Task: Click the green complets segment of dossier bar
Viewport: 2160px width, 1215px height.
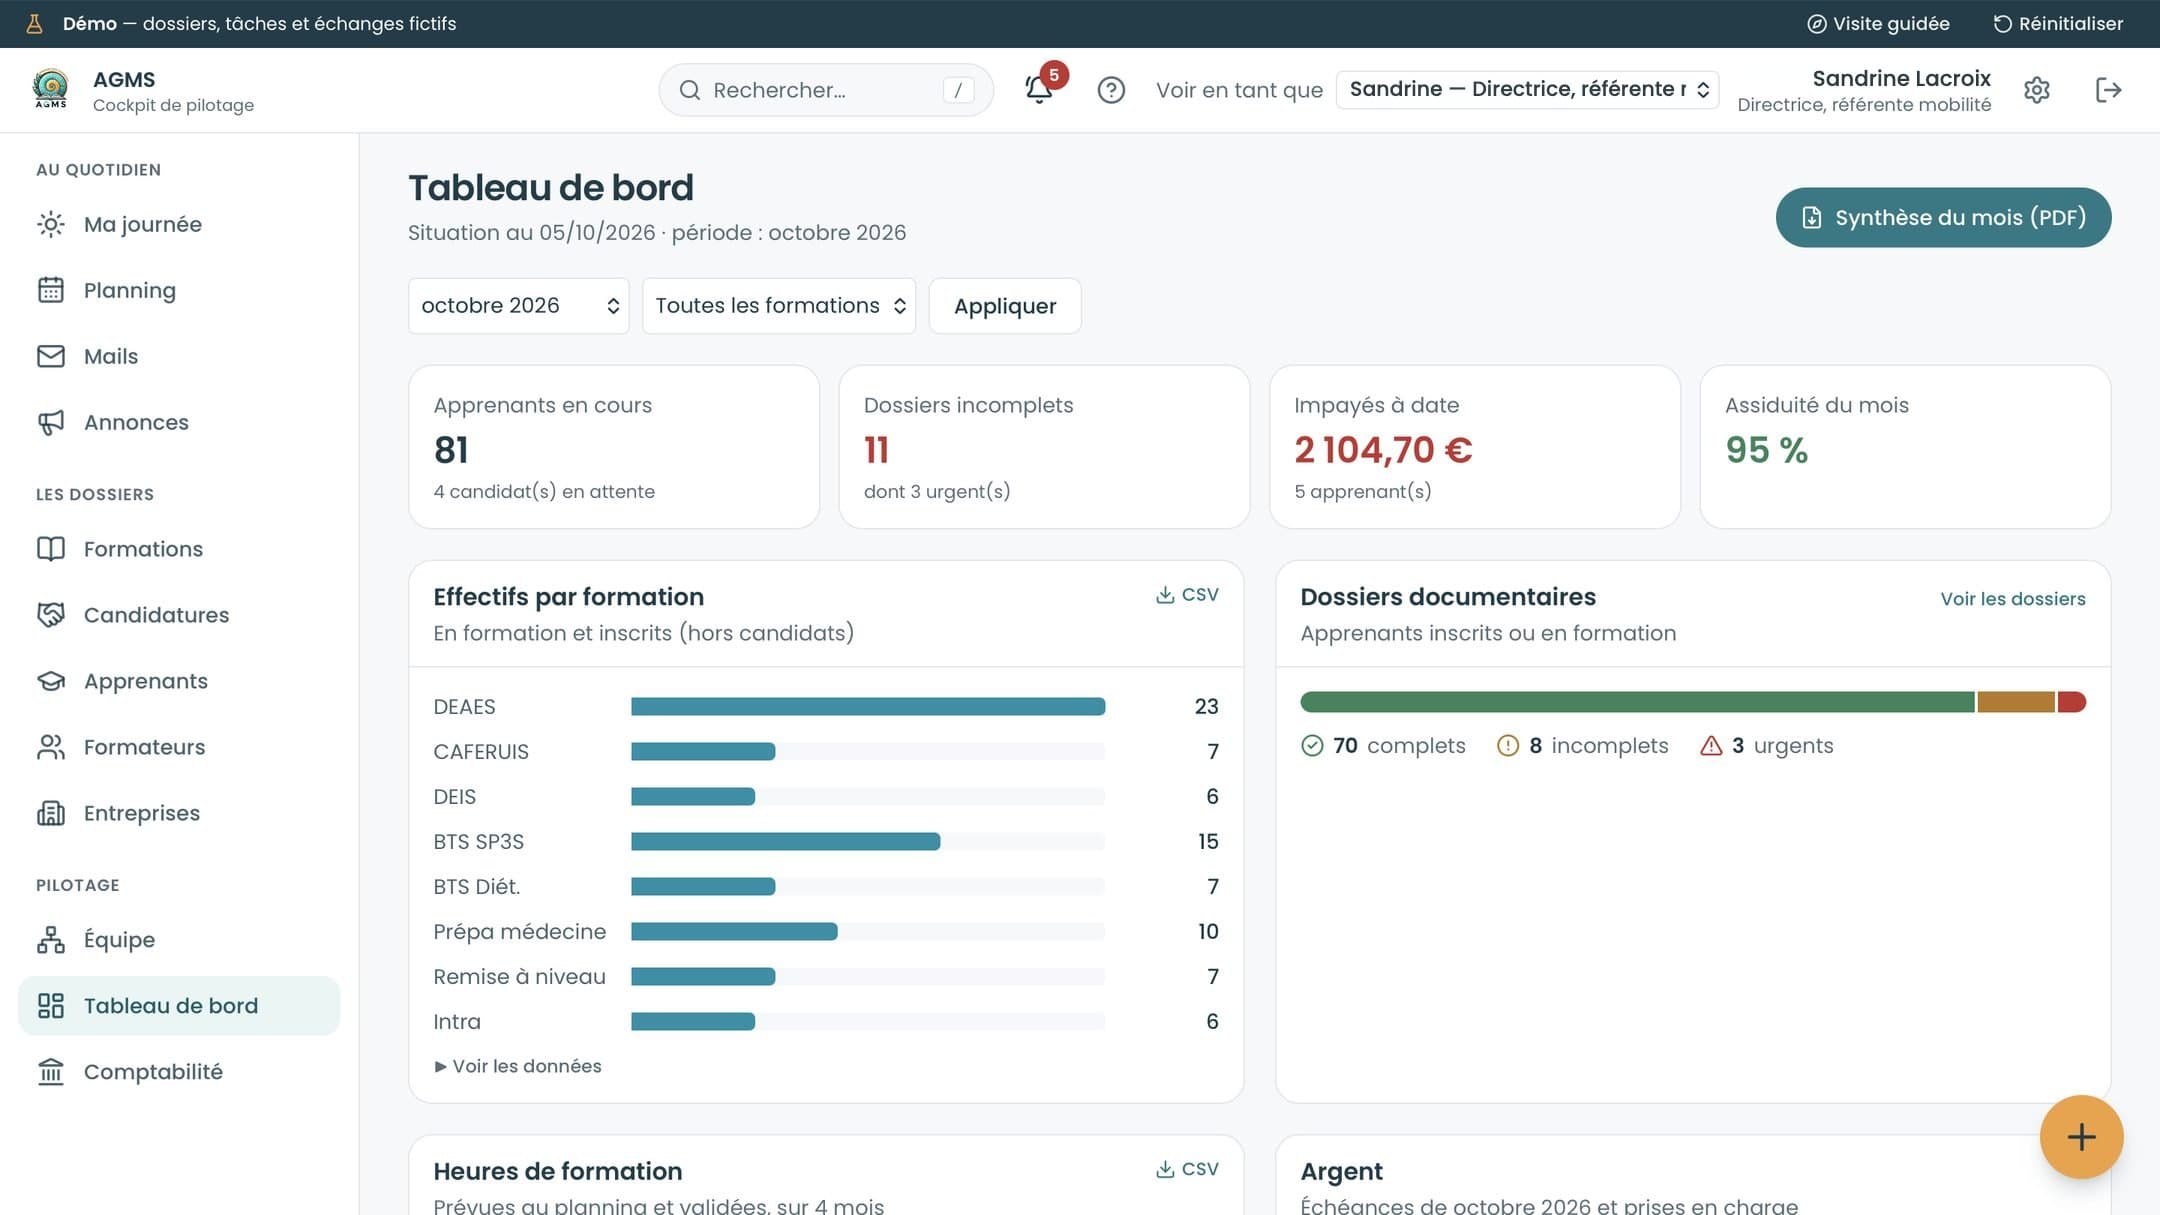Action: tap(1637, 702)
